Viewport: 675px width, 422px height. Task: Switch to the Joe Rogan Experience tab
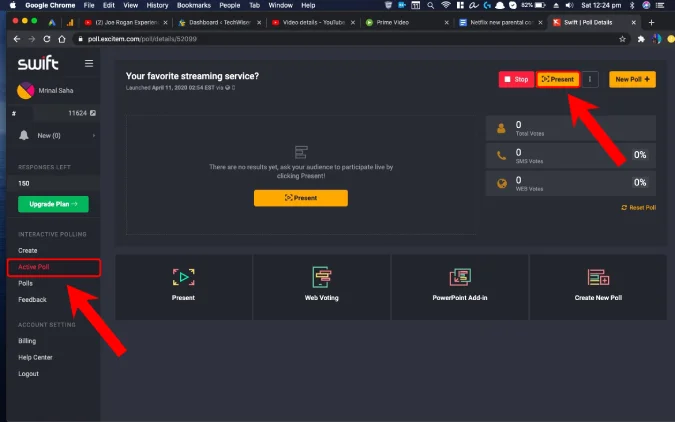126,22
